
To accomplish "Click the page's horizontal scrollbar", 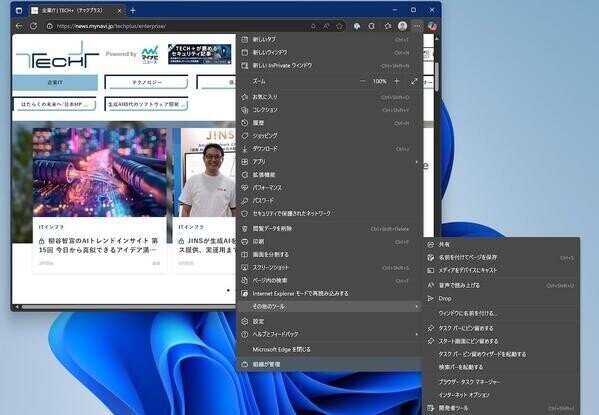I will point(128,307).
